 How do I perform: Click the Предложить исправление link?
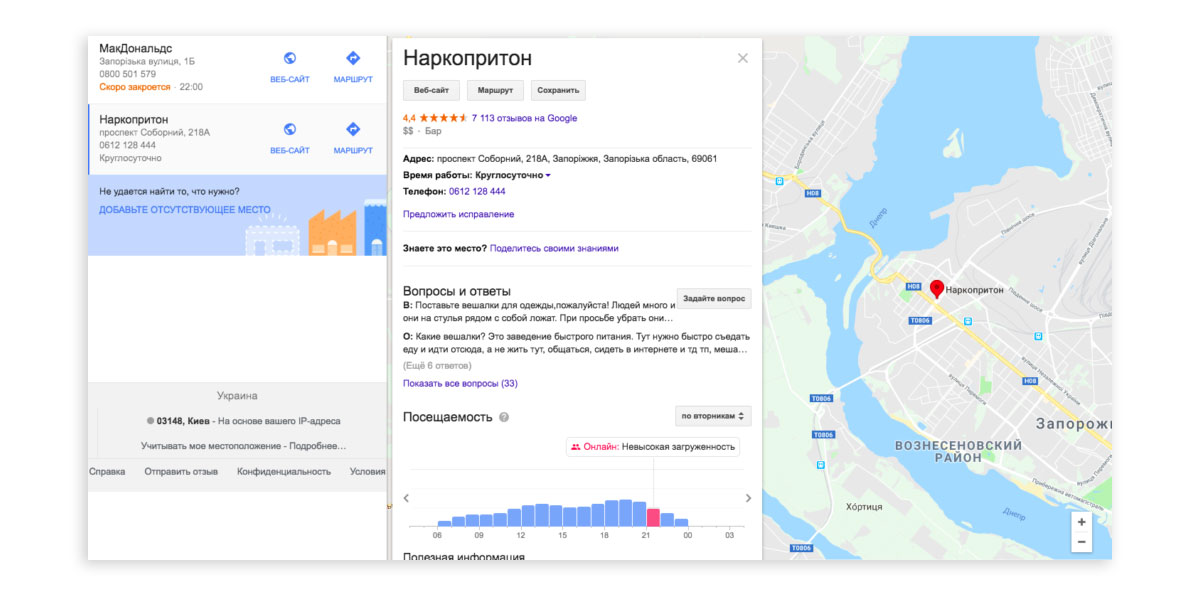458,214
